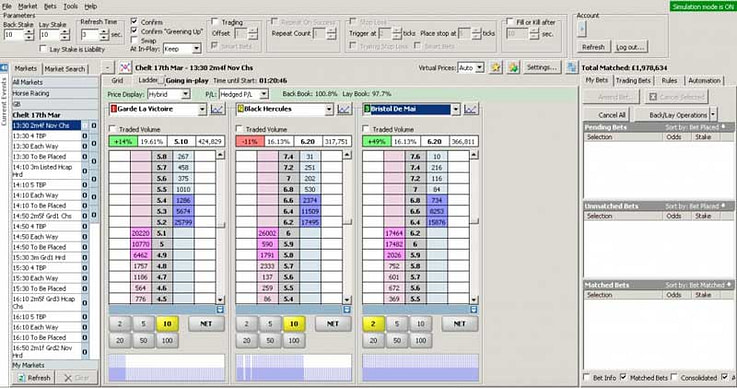Open the Garde La Victoire selection dropdown
The image size is (737, 388).
[x=202, y=109]
